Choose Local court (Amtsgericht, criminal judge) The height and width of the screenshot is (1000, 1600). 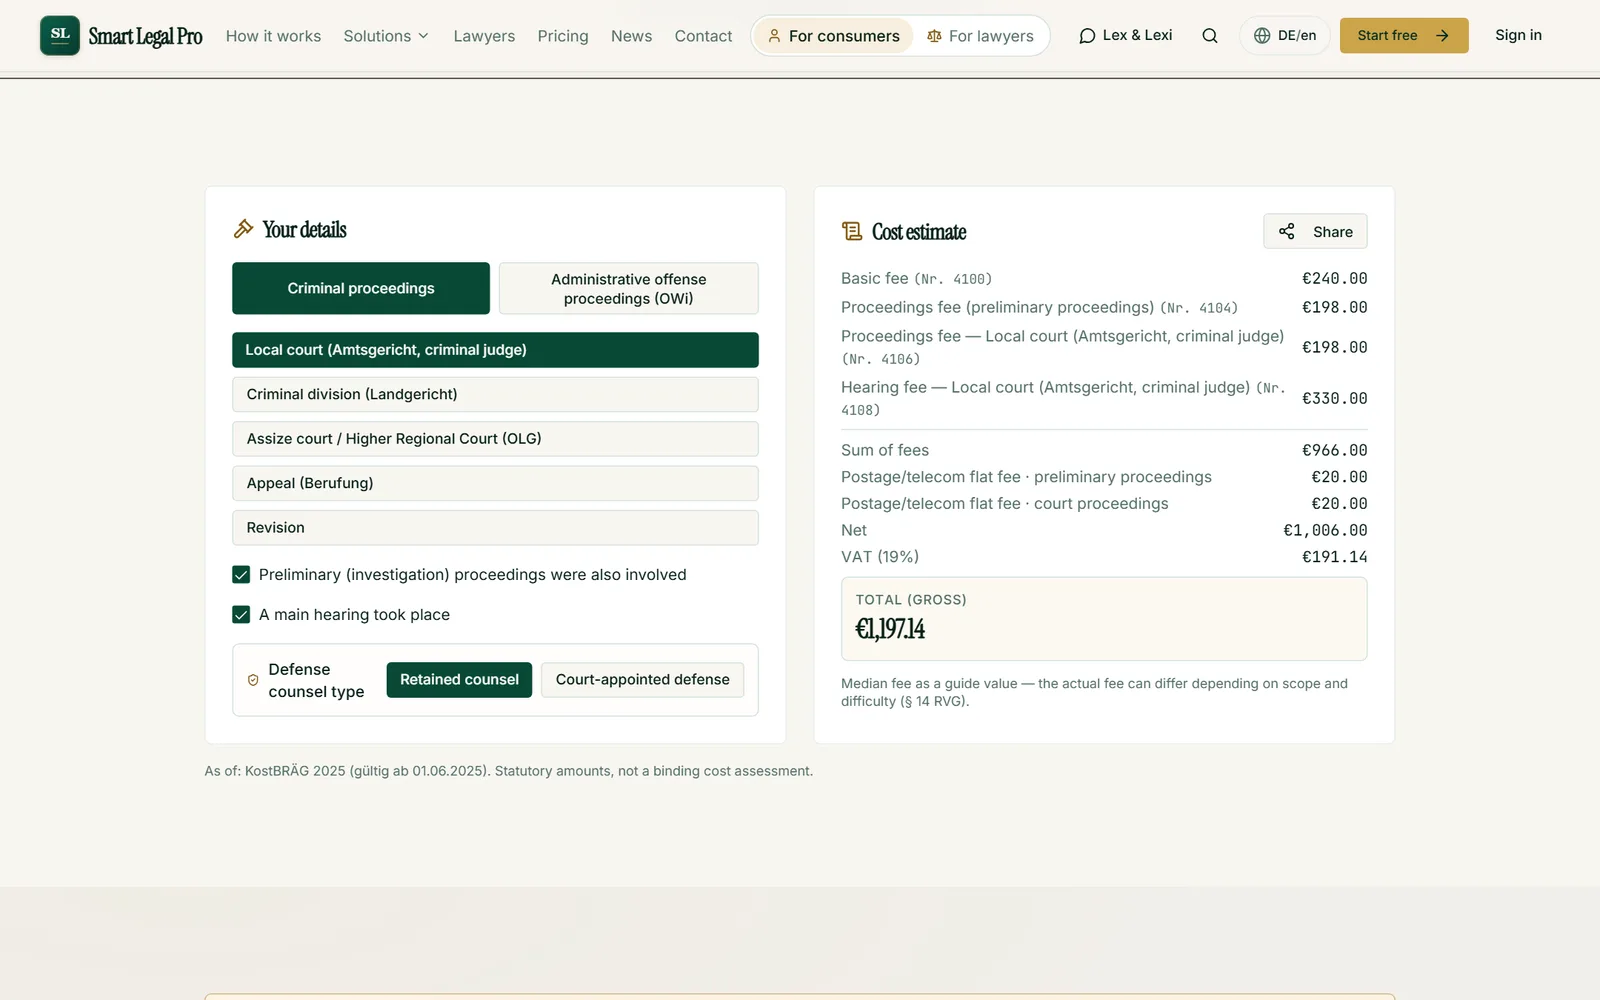[495, 350]
